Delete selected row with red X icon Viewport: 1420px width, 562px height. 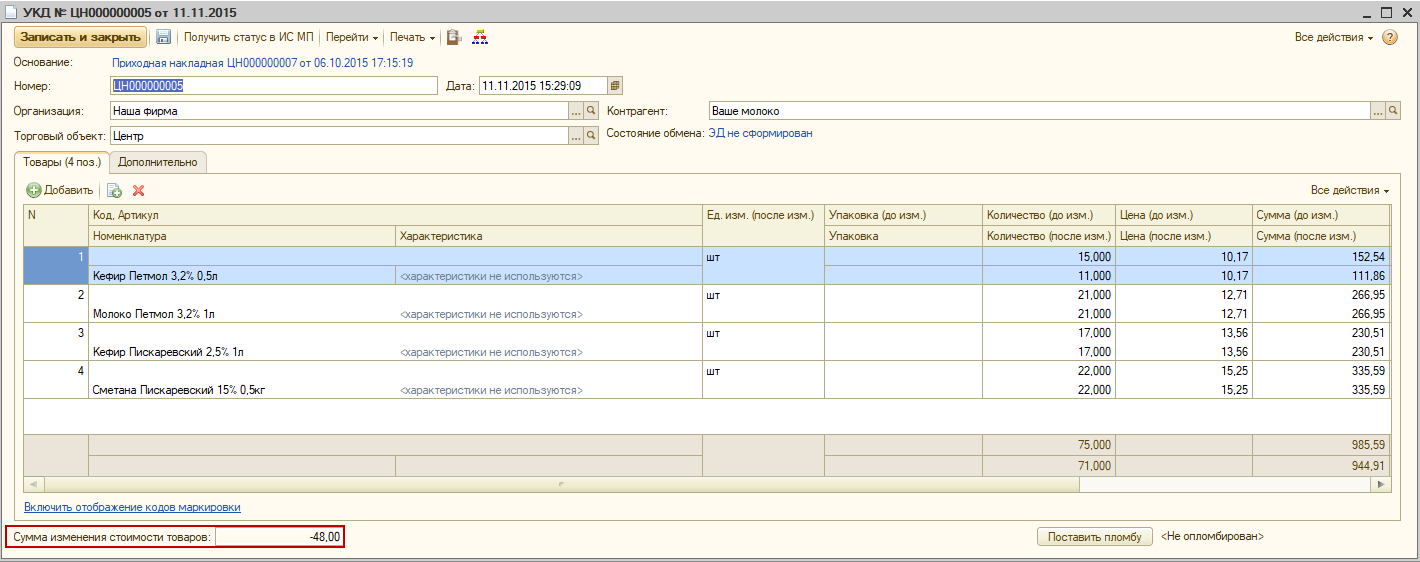[x=138, y=190]
